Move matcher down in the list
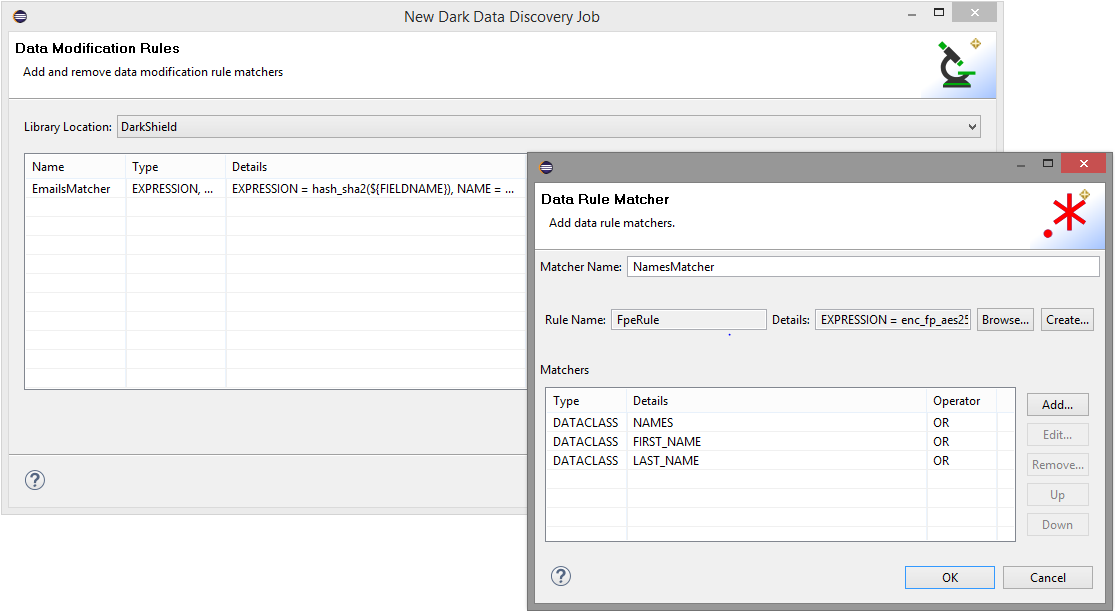 (x=1057, y=524)
